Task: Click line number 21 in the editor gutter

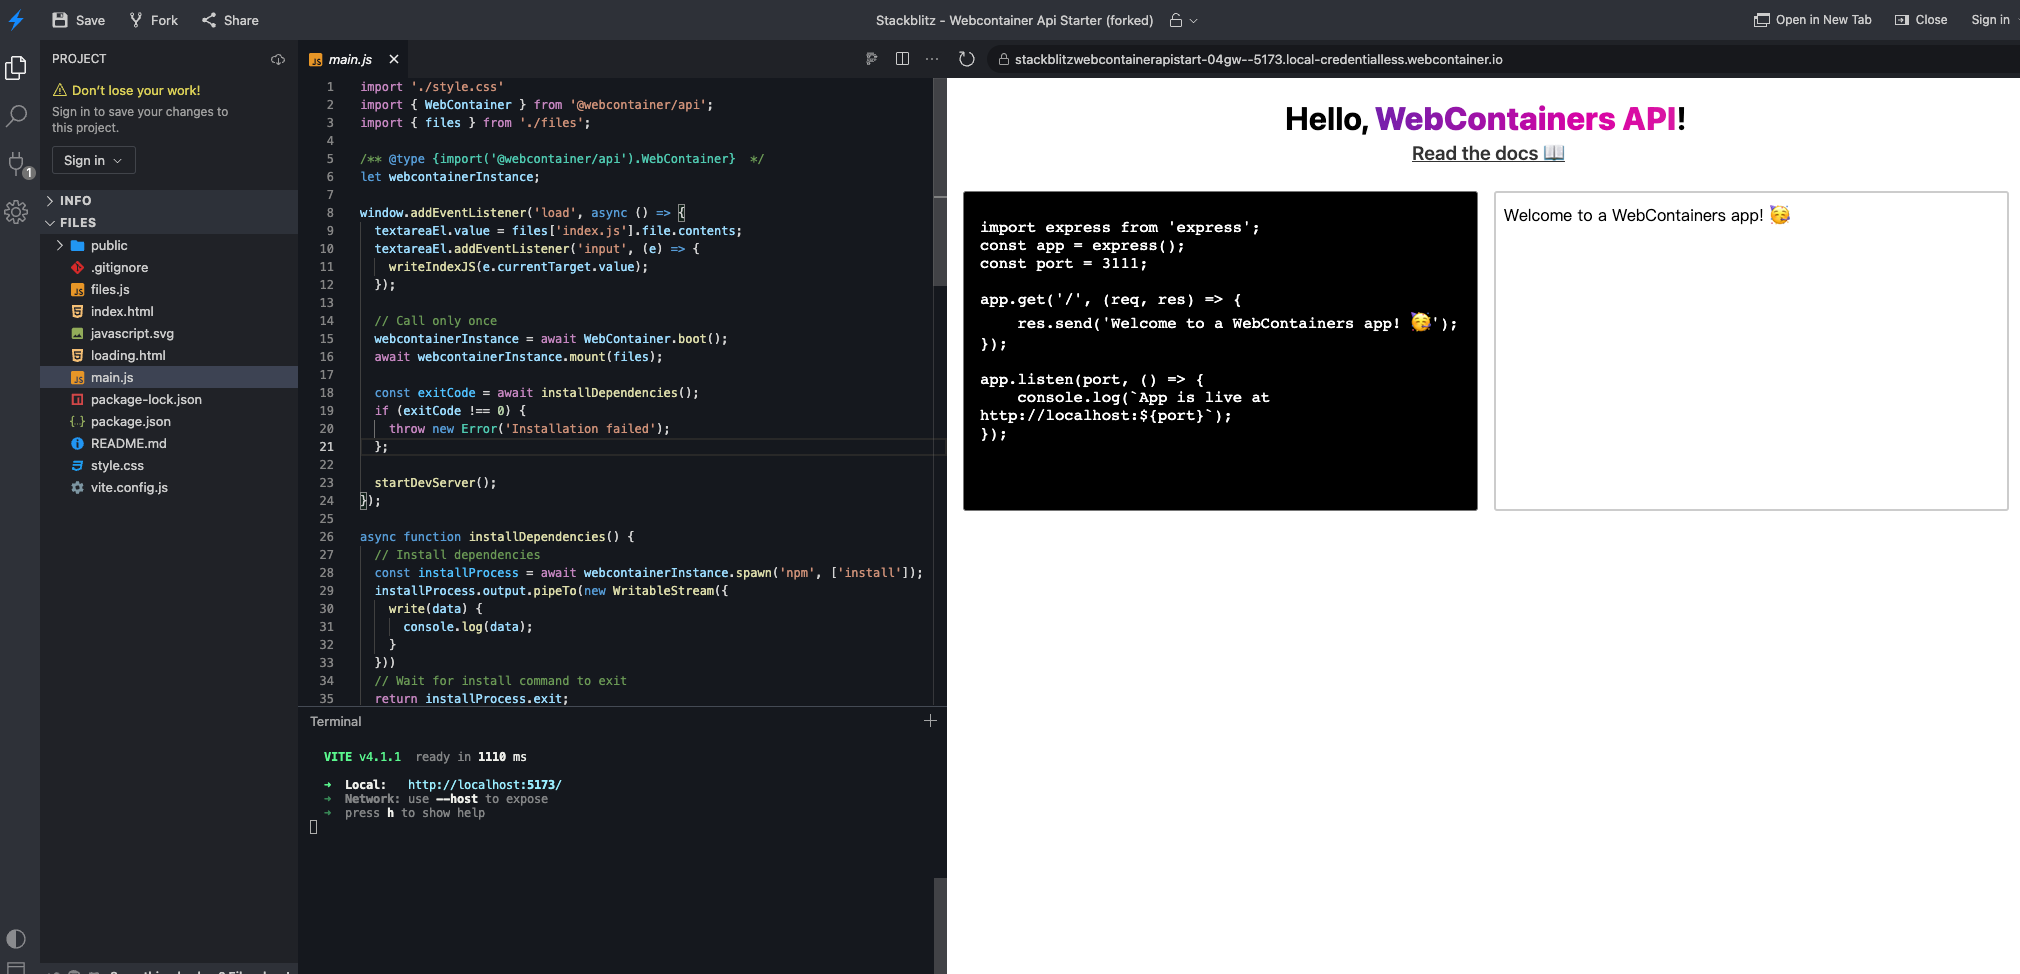Action: pos(326,447)
